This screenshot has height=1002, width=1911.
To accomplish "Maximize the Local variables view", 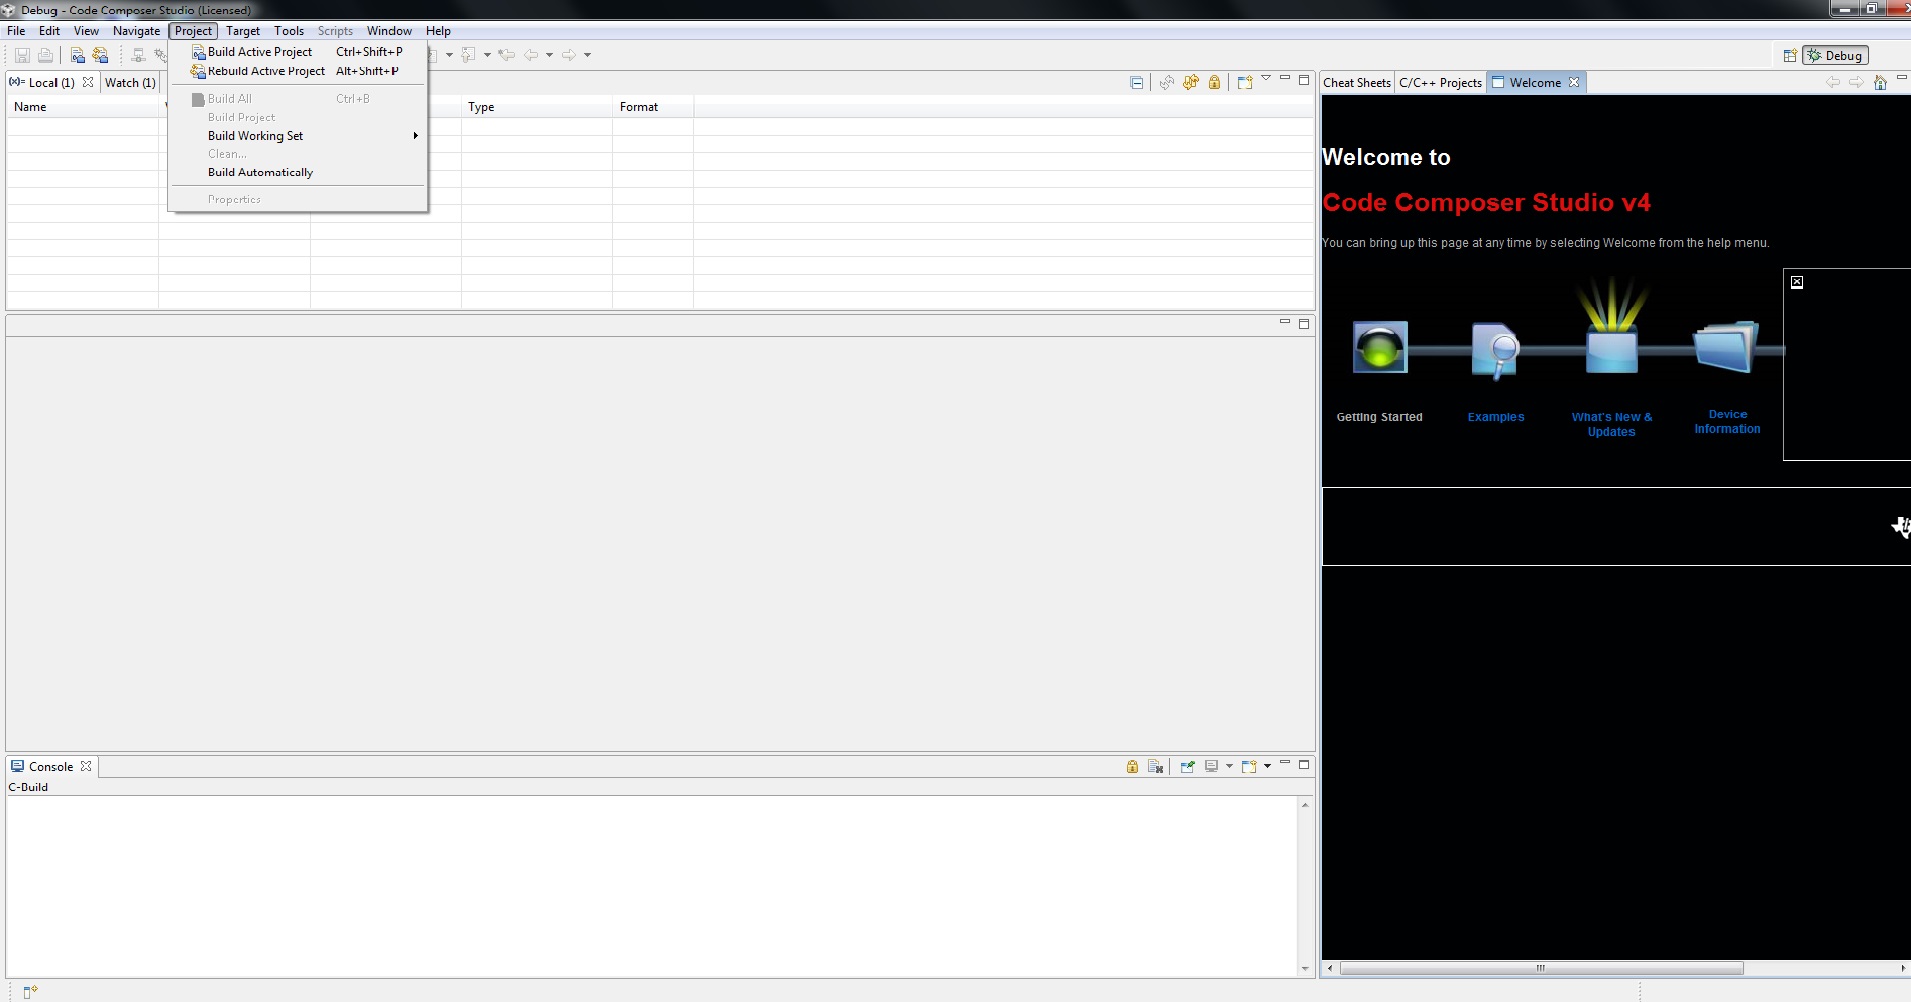I will coord(1304,80).
